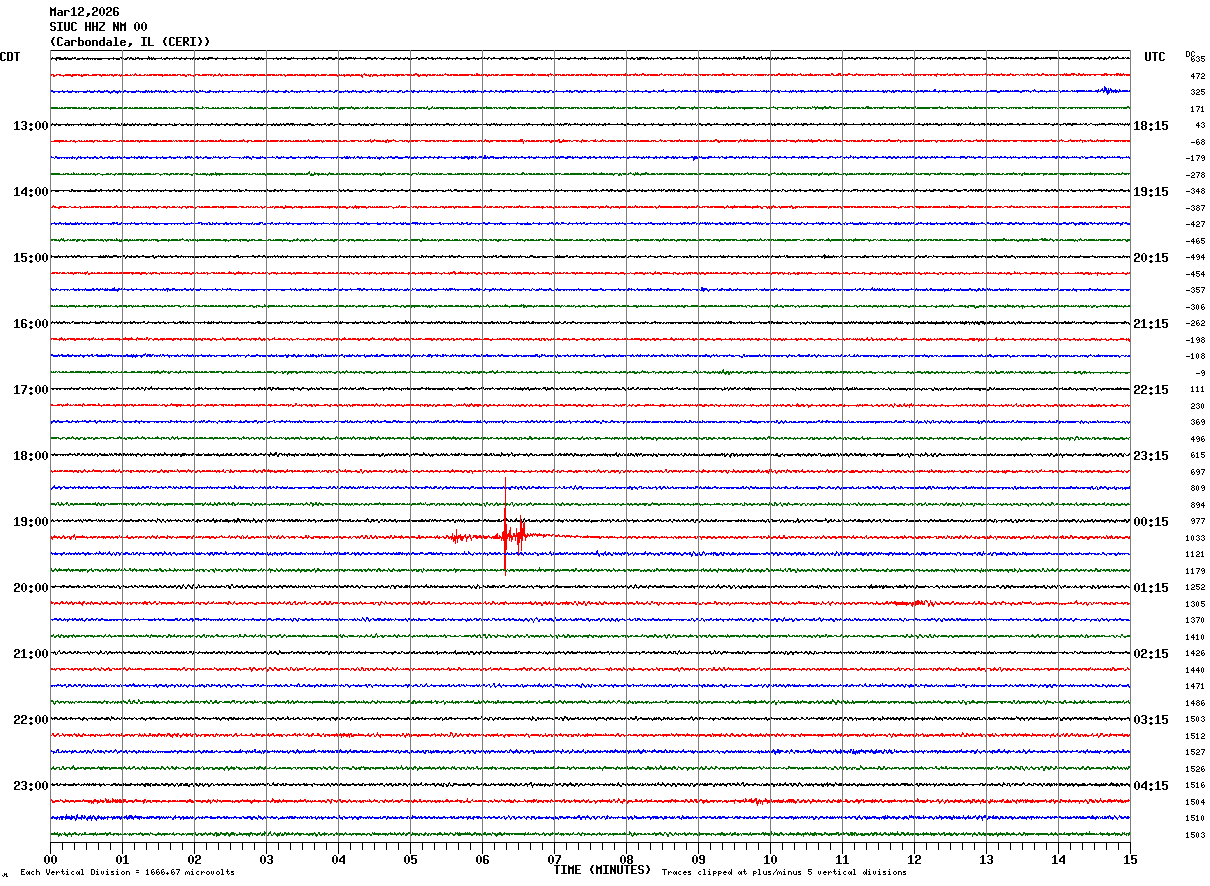Click the DC offset value "472"
The height and width of the screenshot is (886, 1210).
pos(1197,76)
